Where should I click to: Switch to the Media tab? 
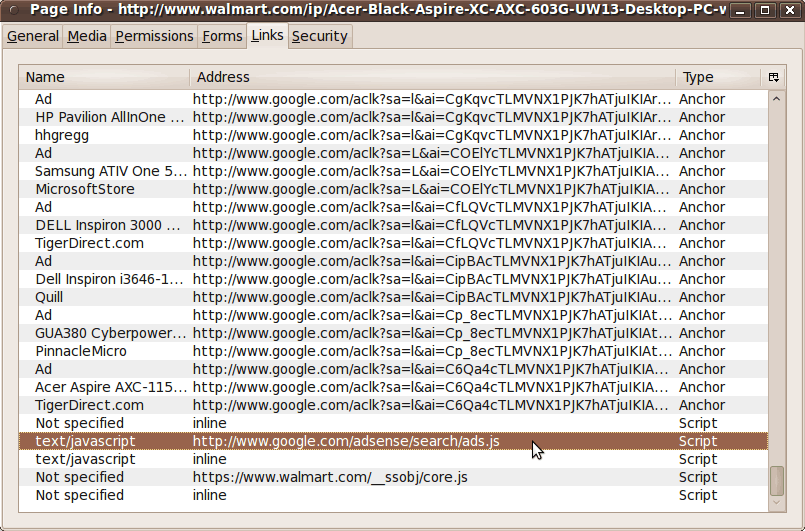[x=87, y=36]
